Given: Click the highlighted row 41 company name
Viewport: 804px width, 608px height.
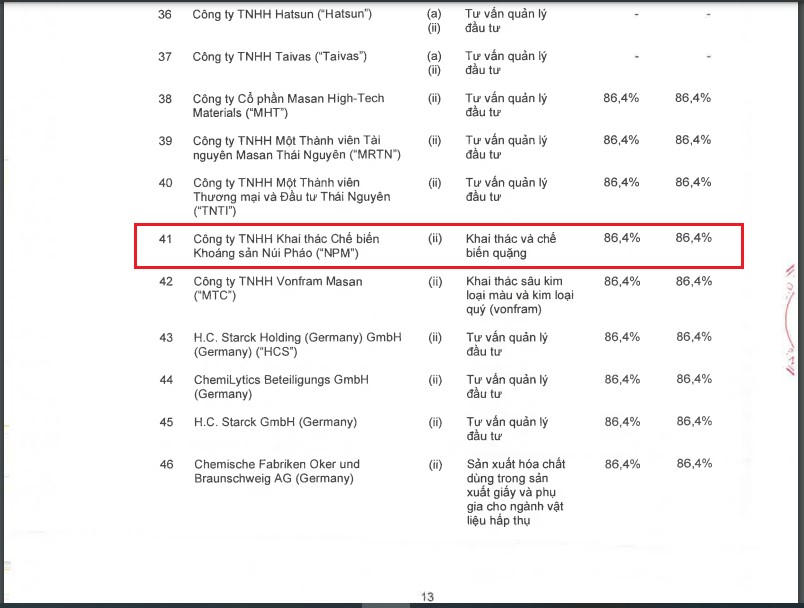Looking at the screenshot, I should tap(286, 246).
